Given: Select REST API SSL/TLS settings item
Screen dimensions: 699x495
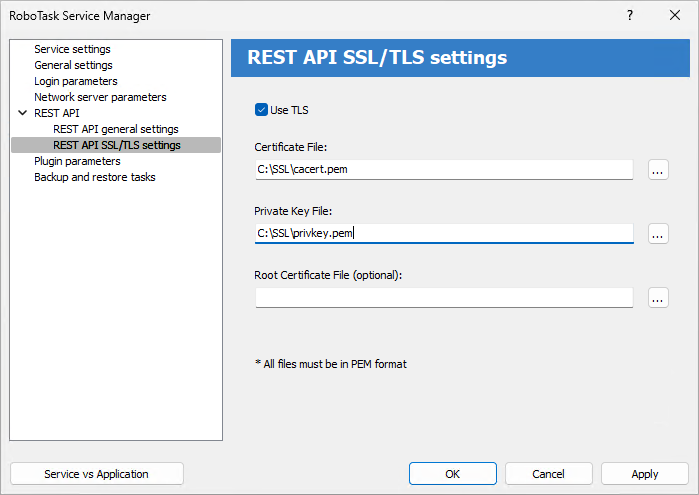Looking at the screenshot, I should pyautogui.click(x=116, y=145).
